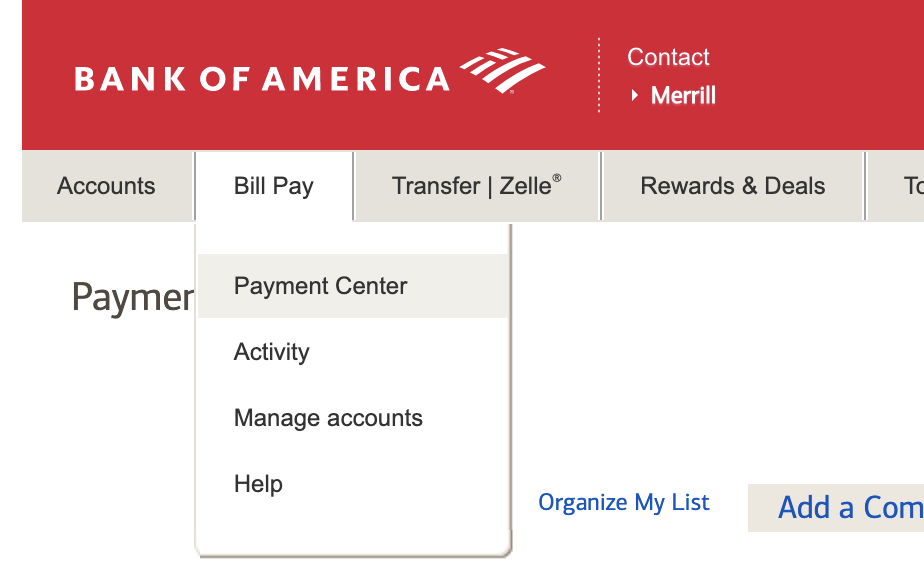924x570 pixels.
Task: Click Help in the Bill Pay menu
Action: [258, 484]
